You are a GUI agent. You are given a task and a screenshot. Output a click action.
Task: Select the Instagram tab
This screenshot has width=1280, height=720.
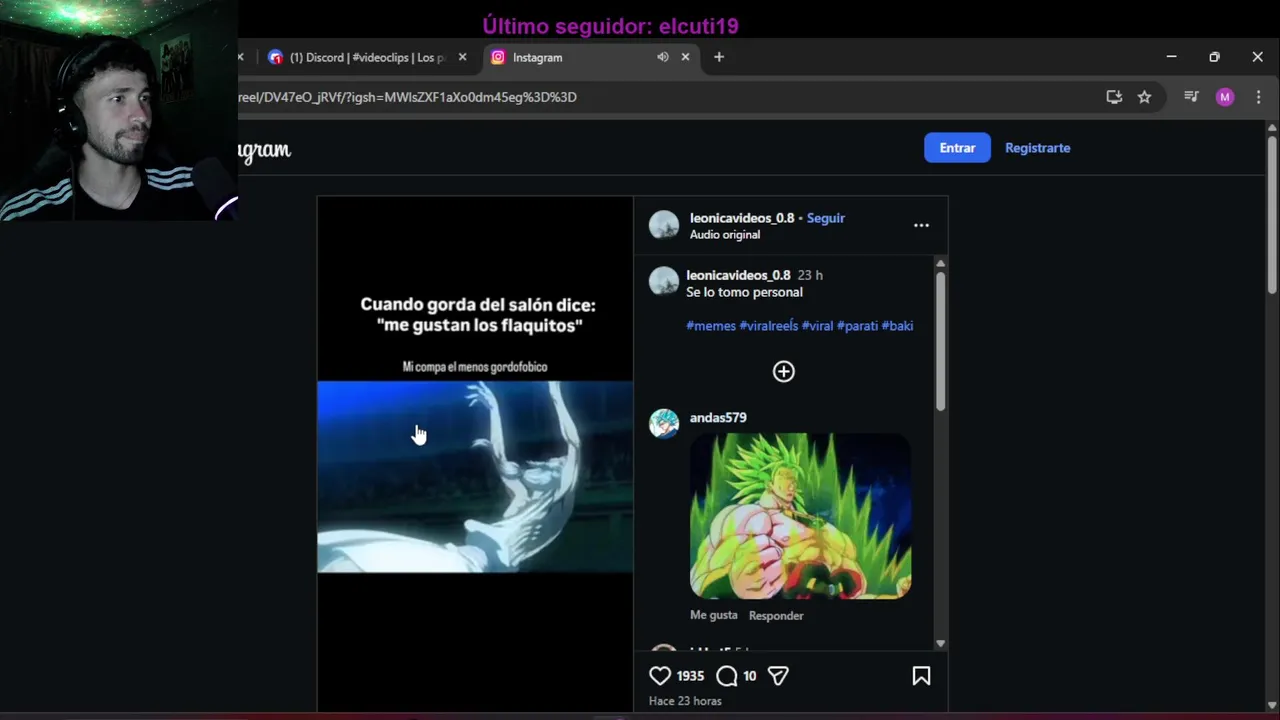[590, 57]
